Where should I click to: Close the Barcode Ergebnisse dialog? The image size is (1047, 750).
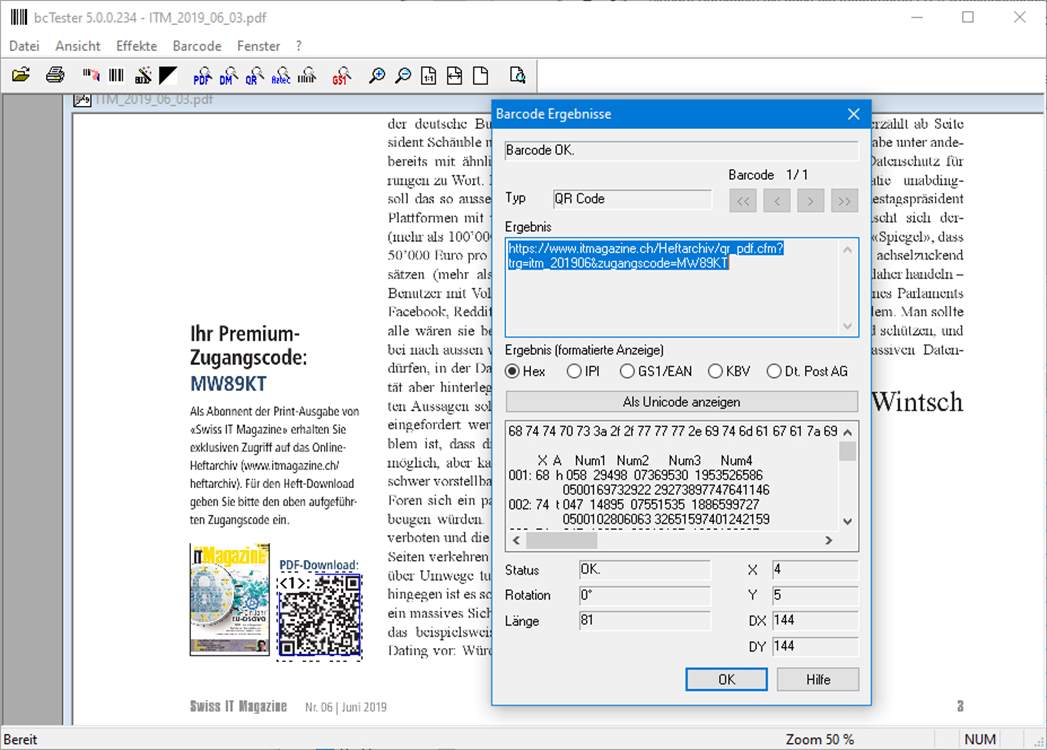(853, 114)
